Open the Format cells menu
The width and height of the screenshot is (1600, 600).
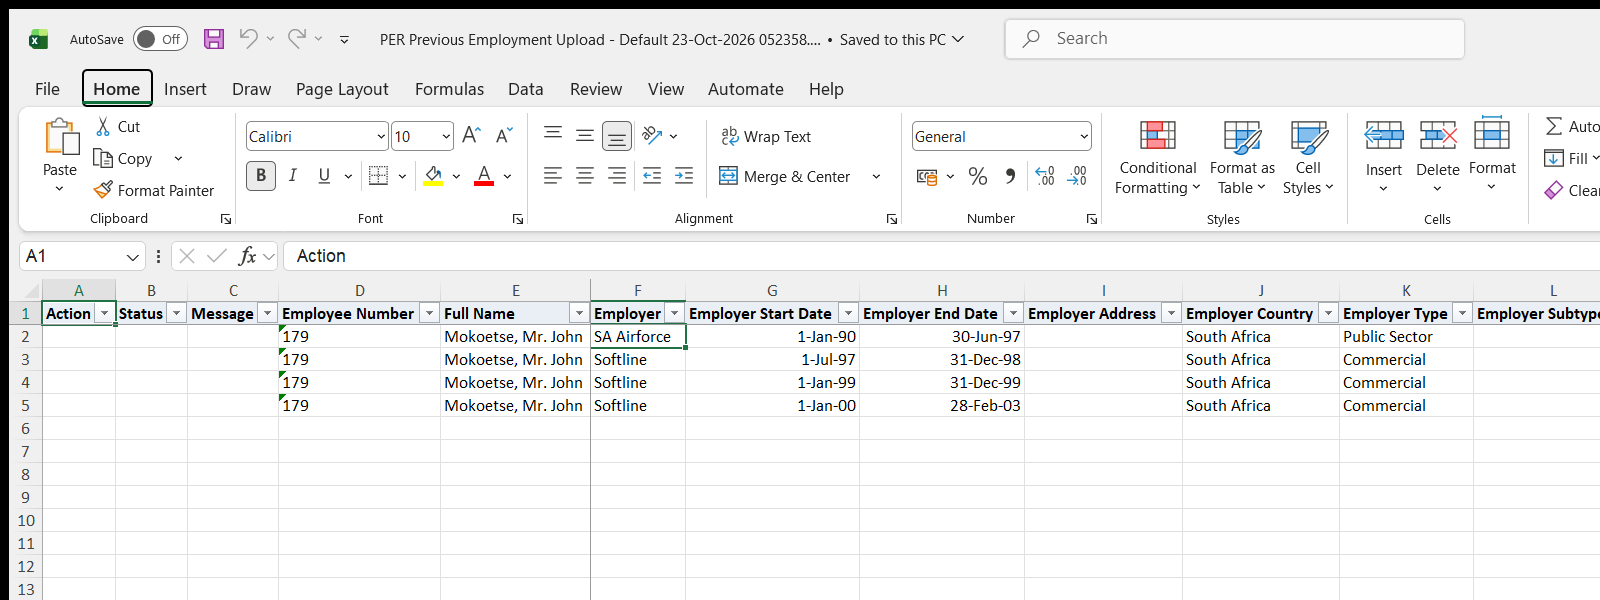pyautogui.click(x=1492, y=155)
